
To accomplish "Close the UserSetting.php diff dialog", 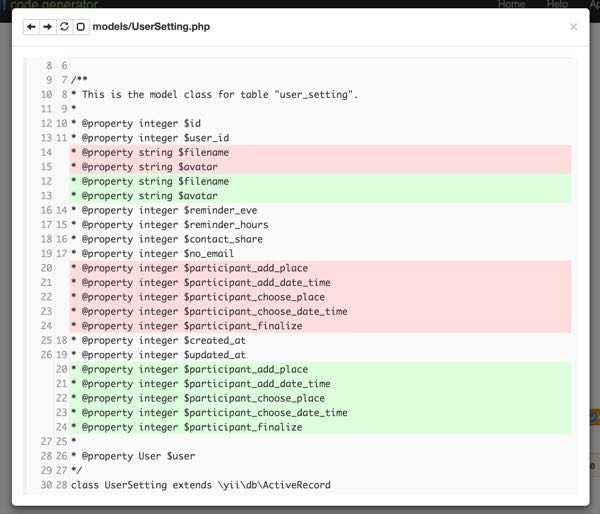I will [573, 27].
